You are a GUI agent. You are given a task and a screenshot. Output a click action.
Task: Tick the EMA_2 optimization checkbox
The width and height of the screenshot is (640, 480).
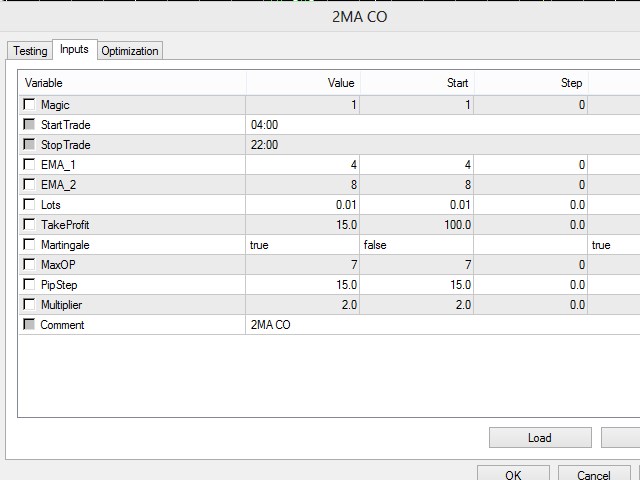point(29,184)
